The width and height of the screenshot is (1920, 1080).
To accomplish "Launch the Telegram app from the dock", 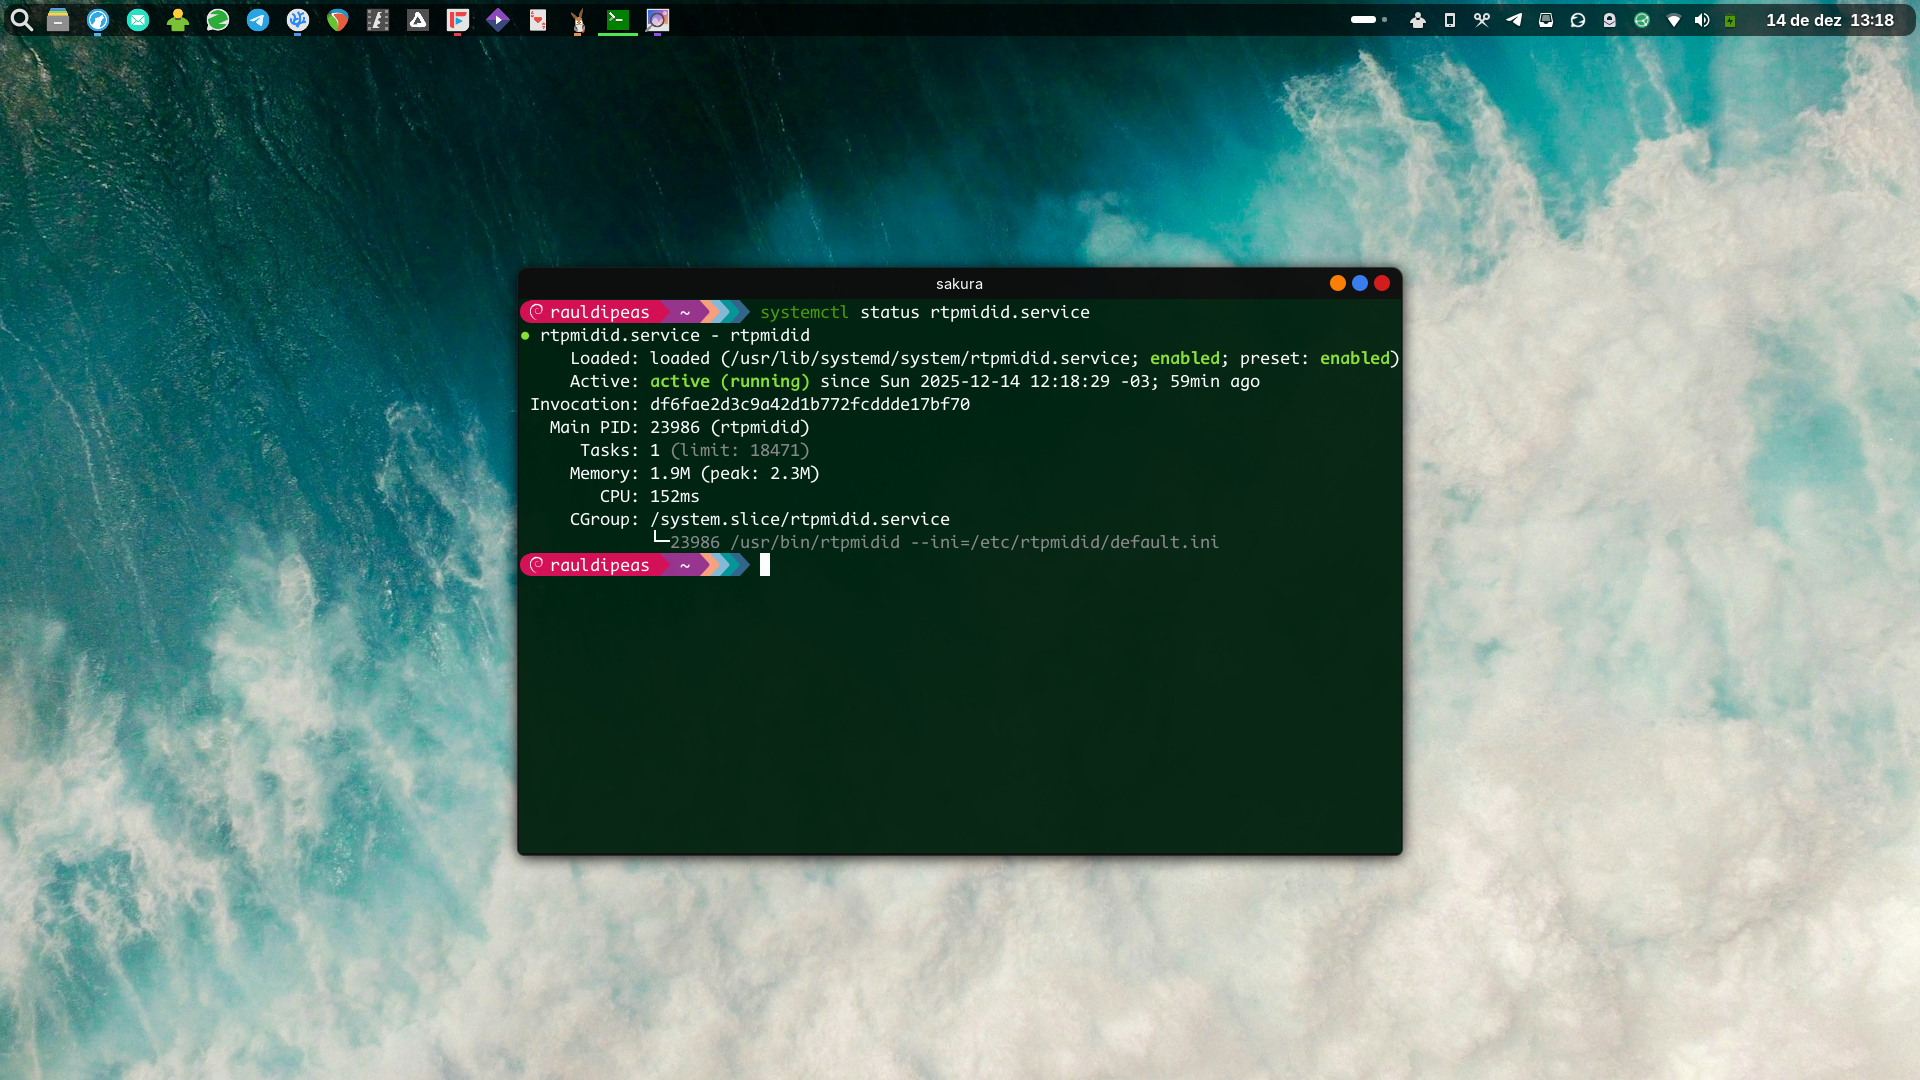I will pos(258,20).
